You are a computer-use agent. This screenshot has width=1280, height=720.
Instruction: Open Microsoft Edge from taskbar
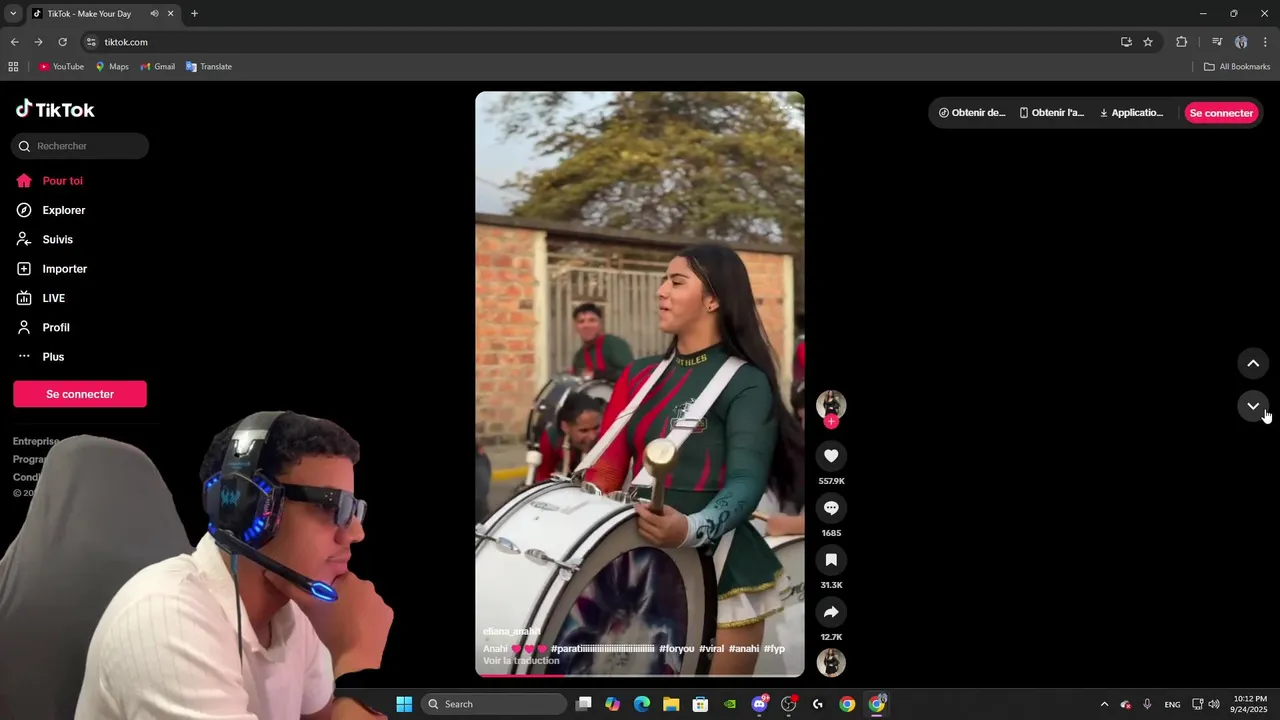(x=642, y=704)
